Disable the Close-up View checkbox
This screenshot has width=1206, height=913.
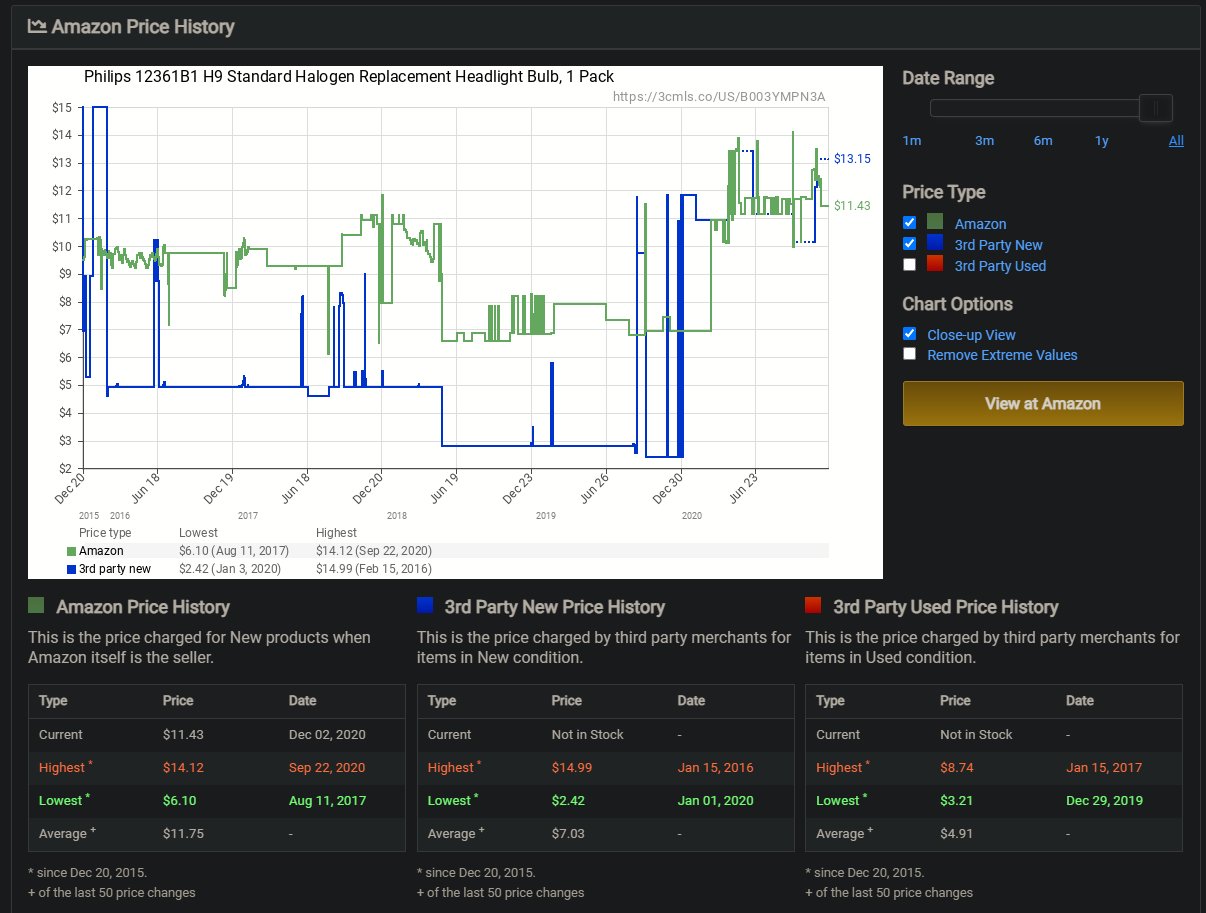coord(909,334)
